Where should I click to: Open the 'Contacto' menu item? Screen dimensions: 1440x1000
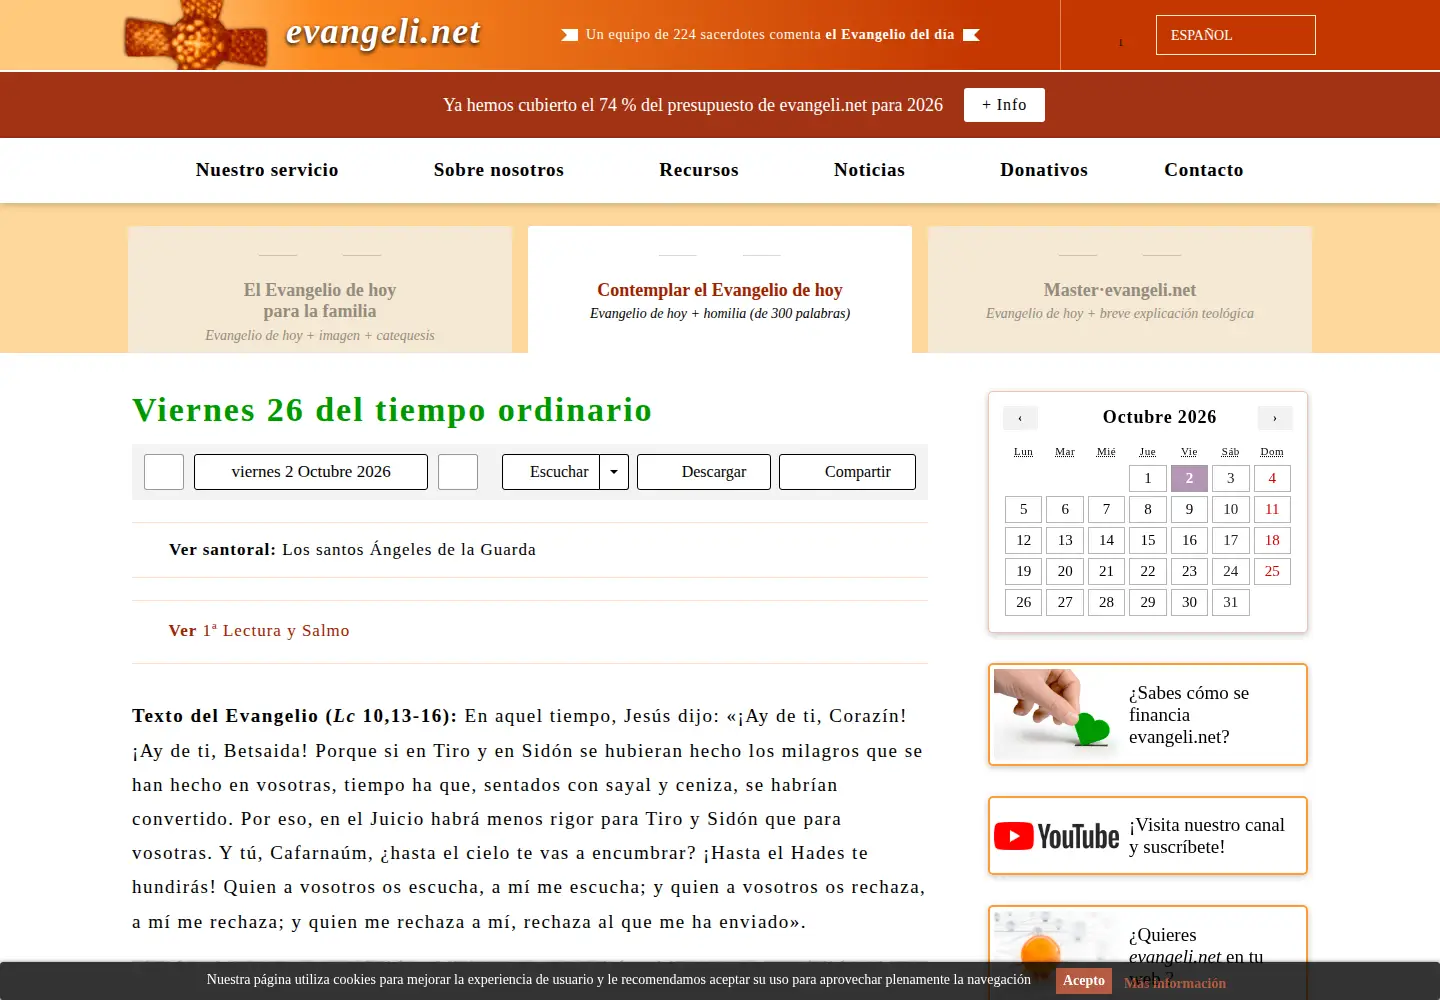[1204, 170]
